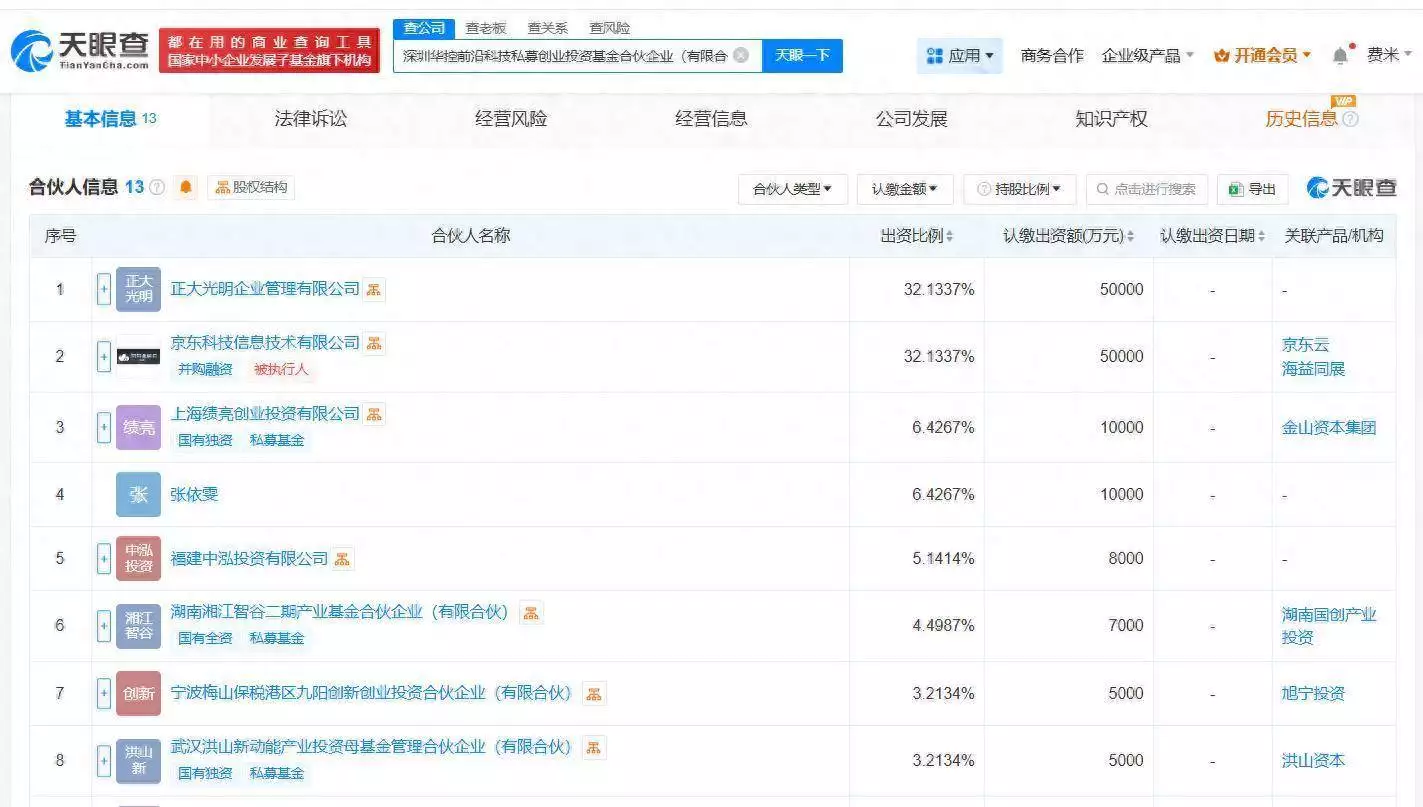
Task: Select the 基本信息 tab
Action: tap(110, 119)
